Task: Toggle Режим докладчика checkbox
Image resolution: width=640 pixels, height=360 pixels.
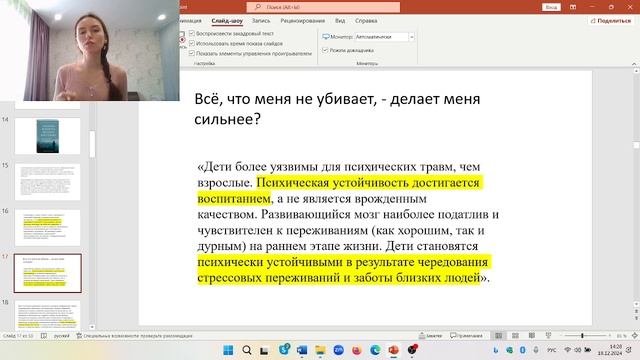Action: pyautogui.click(x=325, y=50)
